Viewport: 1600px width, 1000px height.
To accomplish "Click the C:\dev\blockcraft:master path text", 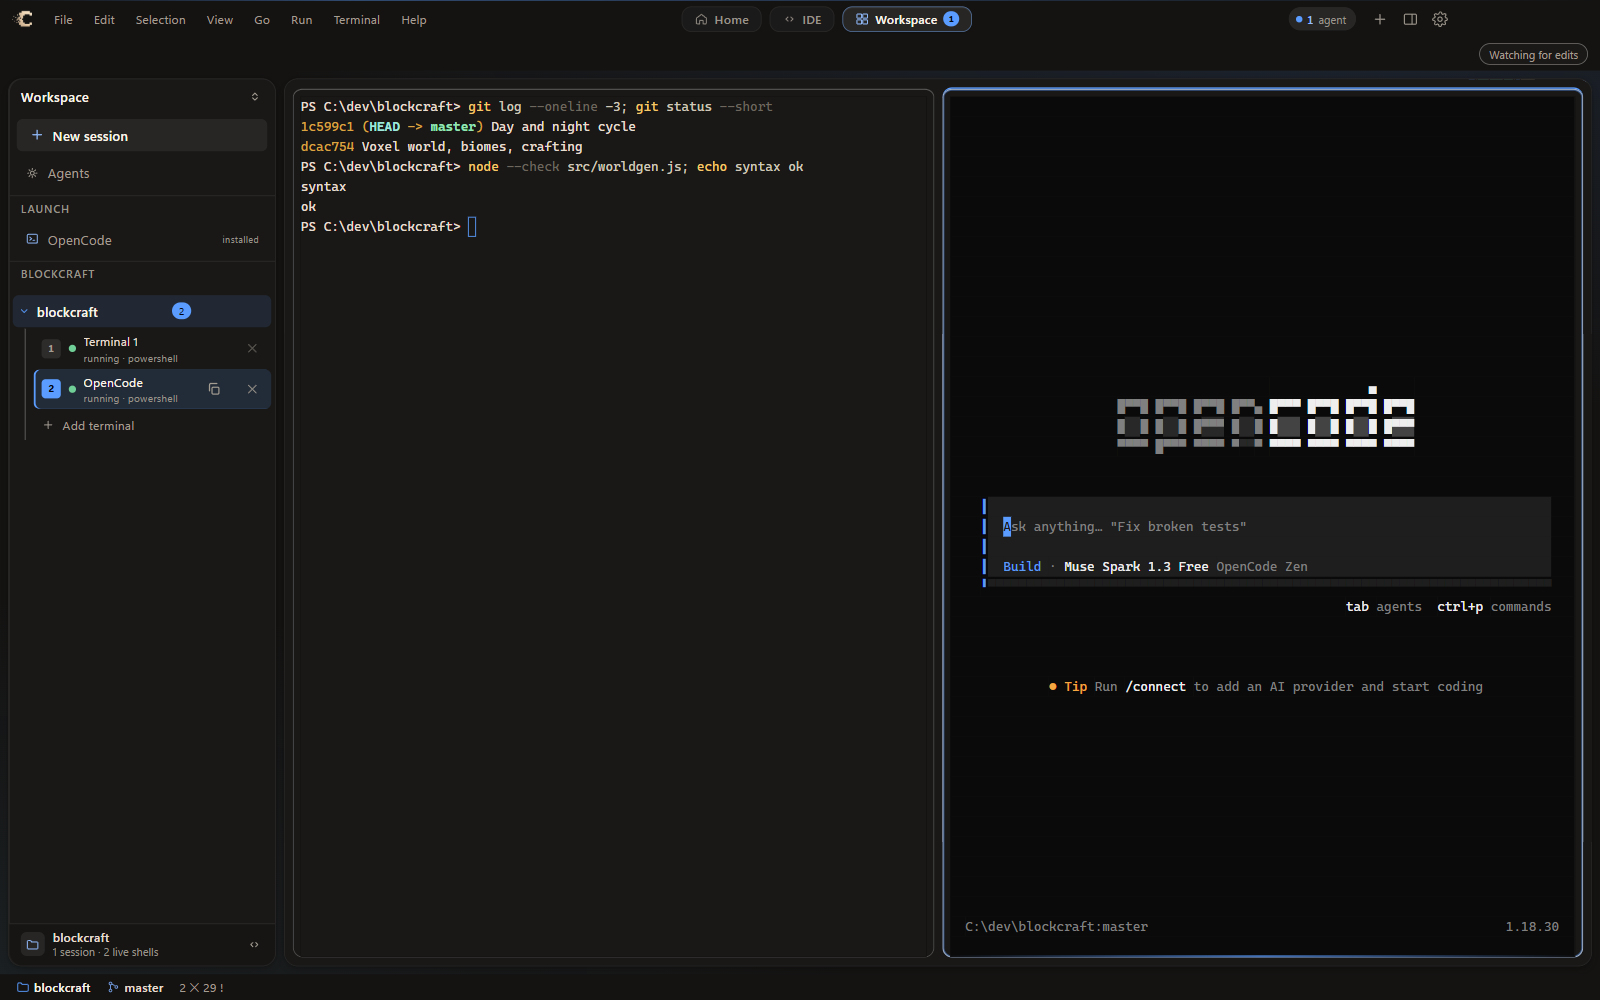I will coord(1056,927).
